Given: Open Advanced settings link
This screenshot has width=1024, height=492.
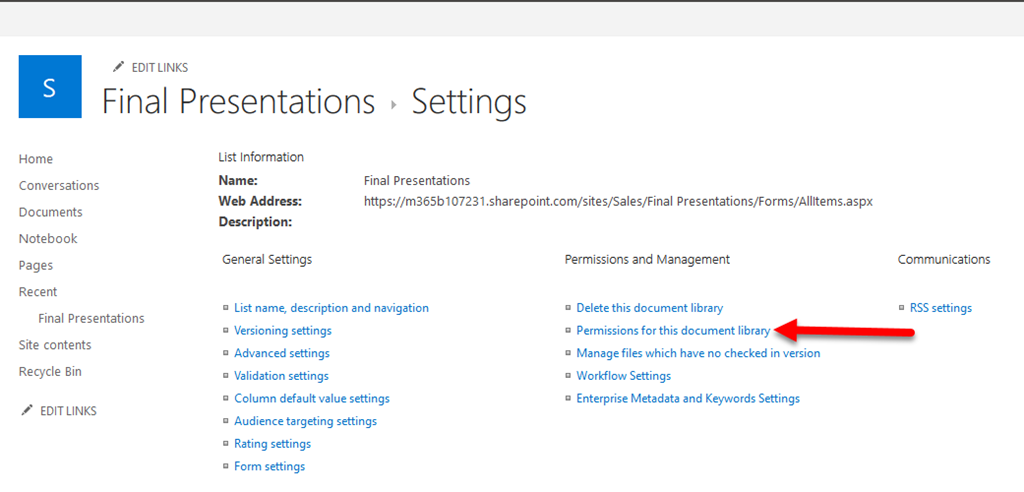Looking at the screenshot, I should 282,353.
